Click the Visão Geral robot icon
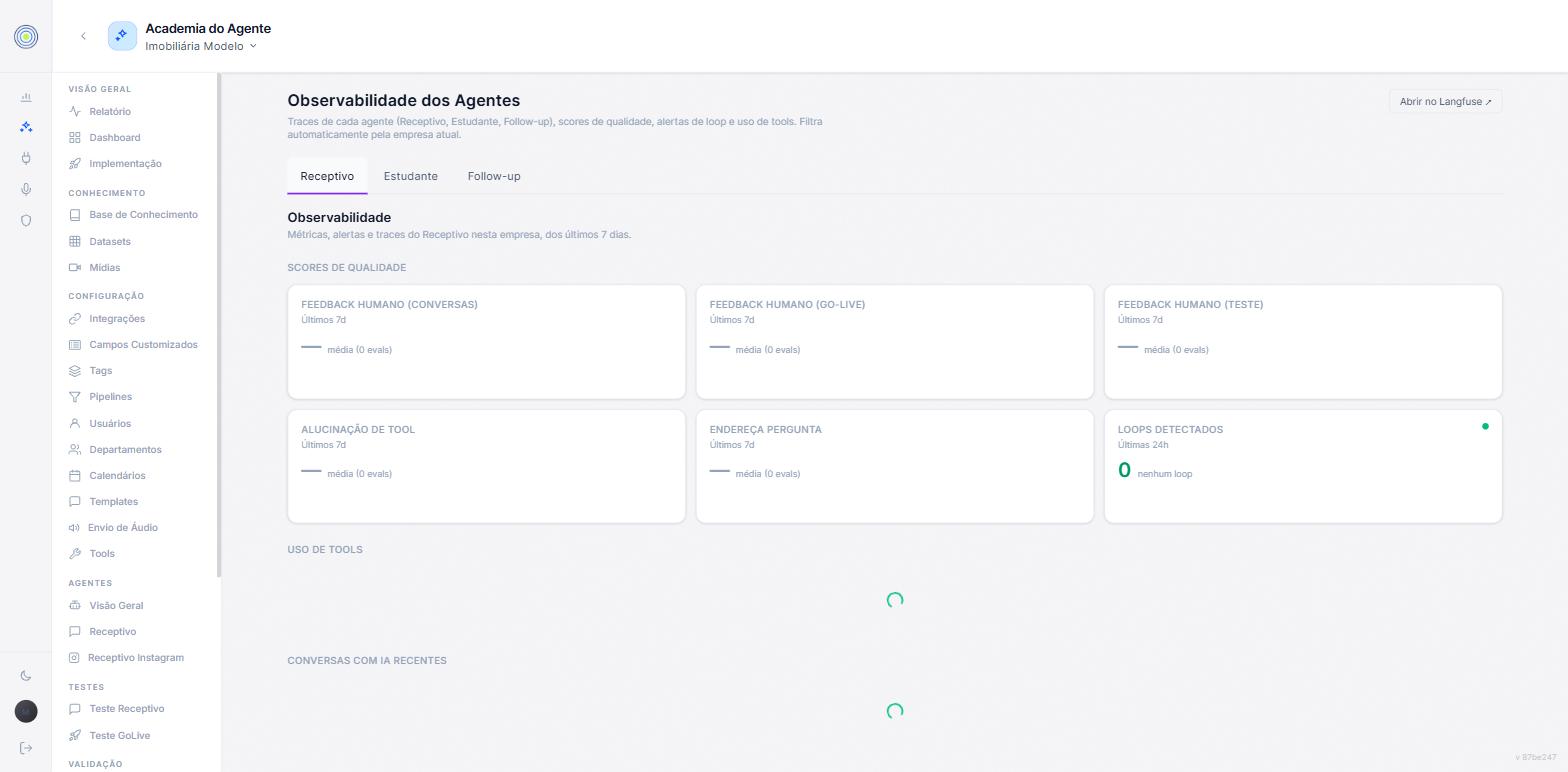Viewport: 1568px width, 772px height. [x=75, y=606]
